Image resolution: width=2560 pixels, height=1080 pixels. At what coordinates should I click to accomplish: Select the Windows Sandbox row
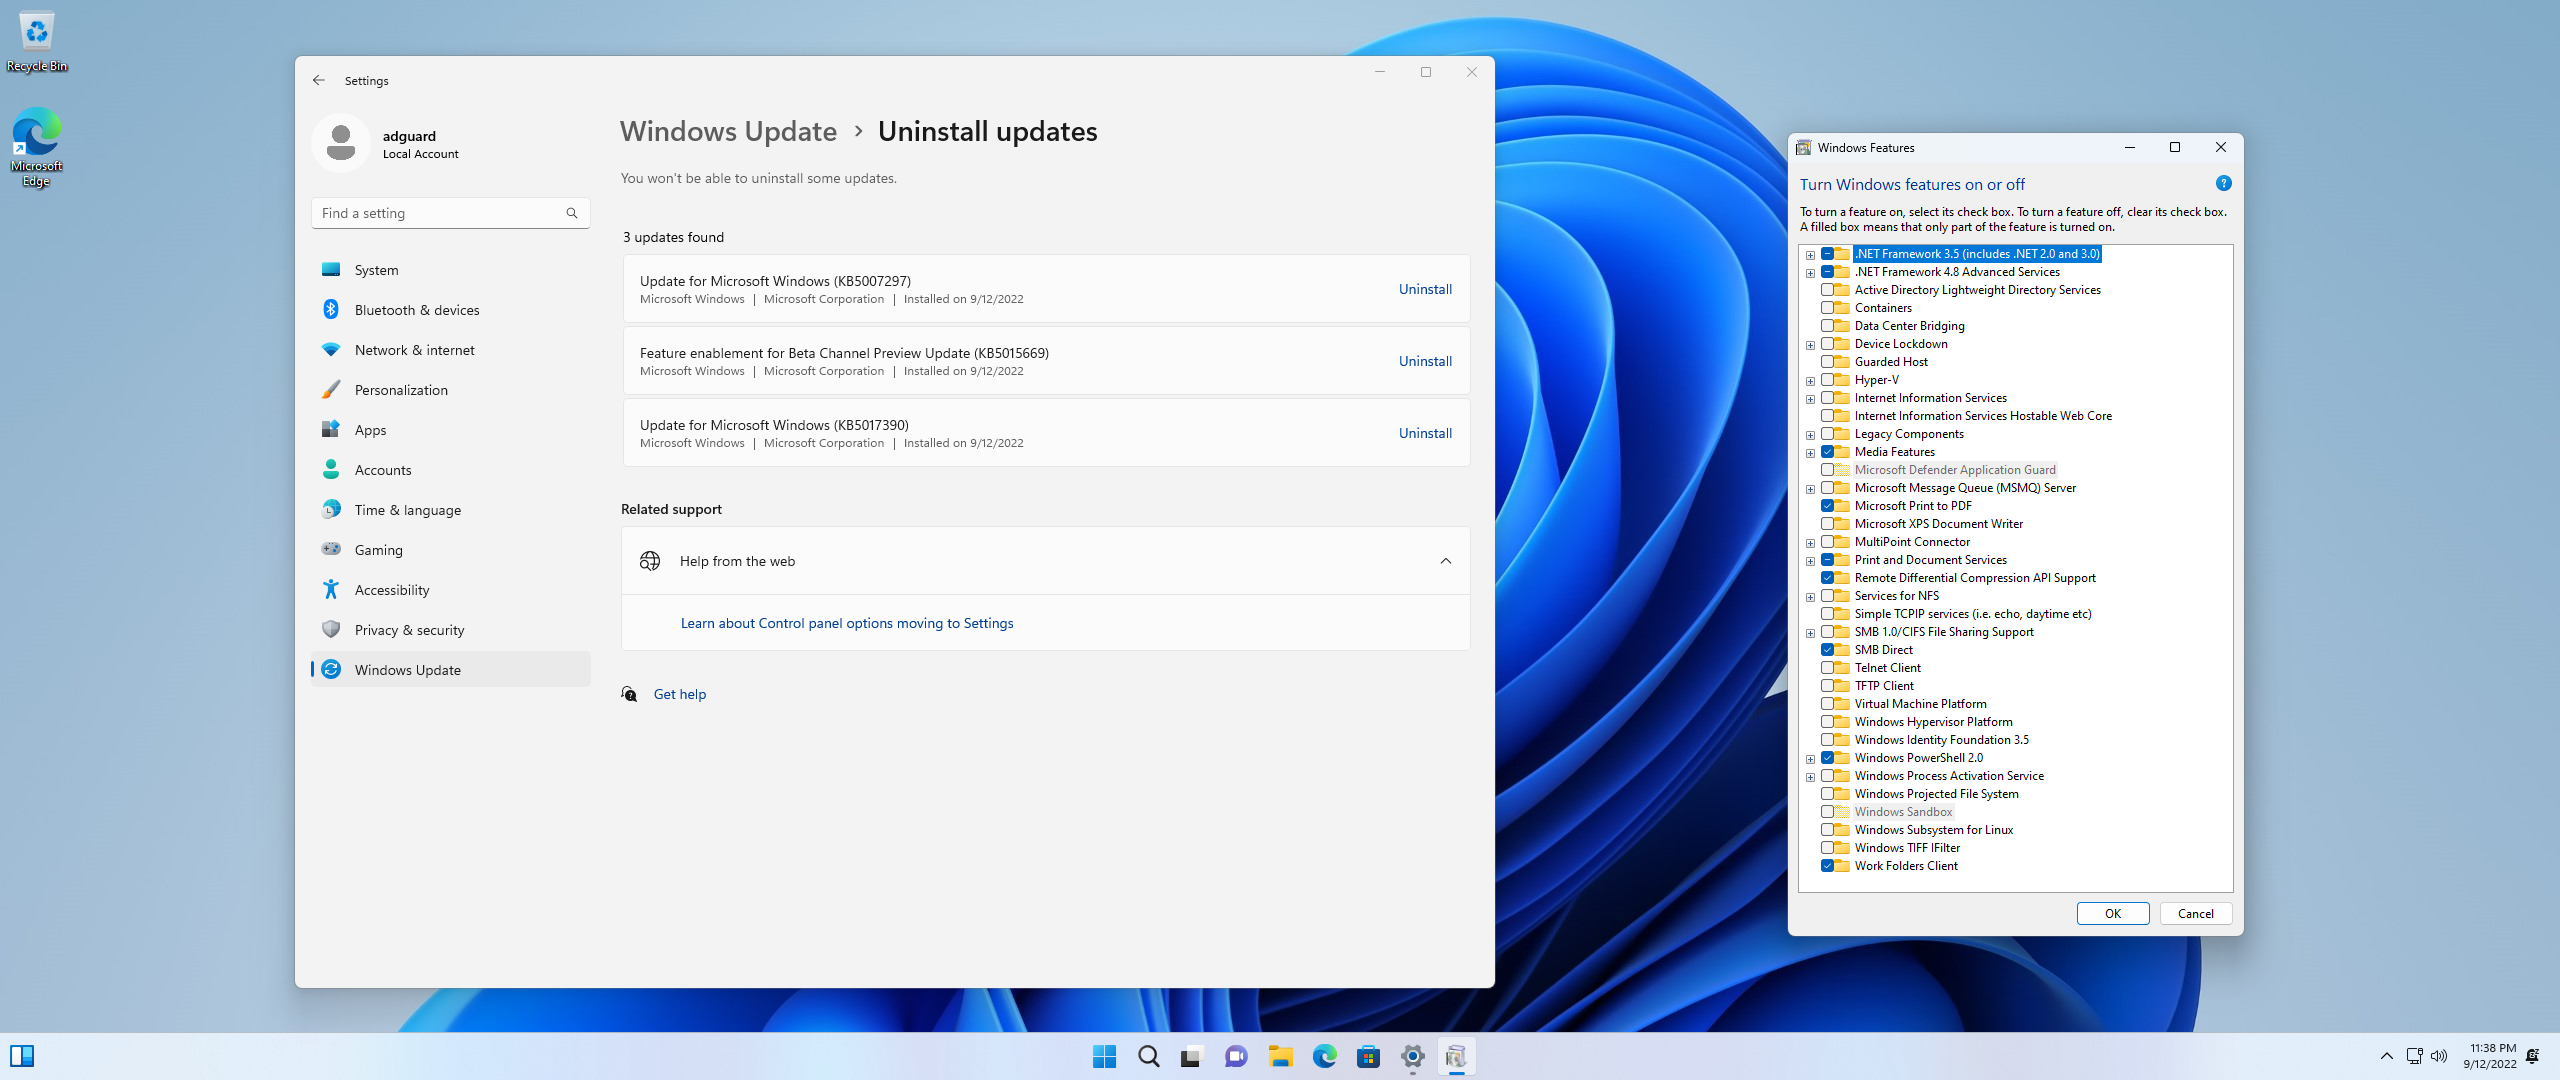[1903, 812]
